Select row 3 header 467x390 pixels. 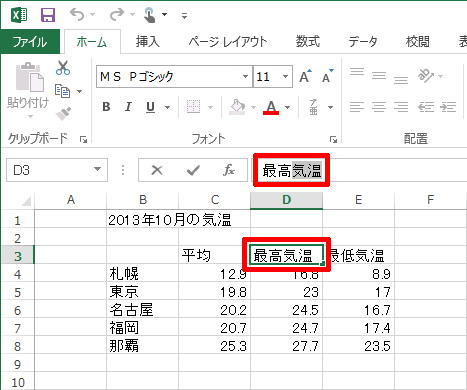pyautogui.click(x=17, y=256)
